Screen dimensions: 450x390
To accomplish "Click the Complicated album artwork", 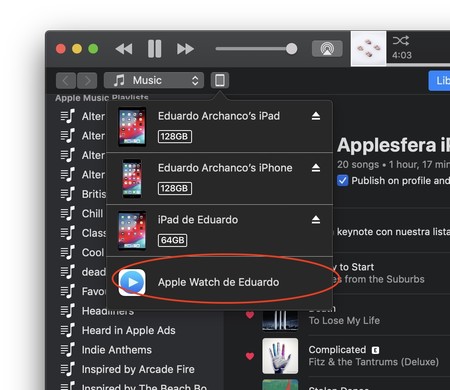I will [x=280, y=356].
